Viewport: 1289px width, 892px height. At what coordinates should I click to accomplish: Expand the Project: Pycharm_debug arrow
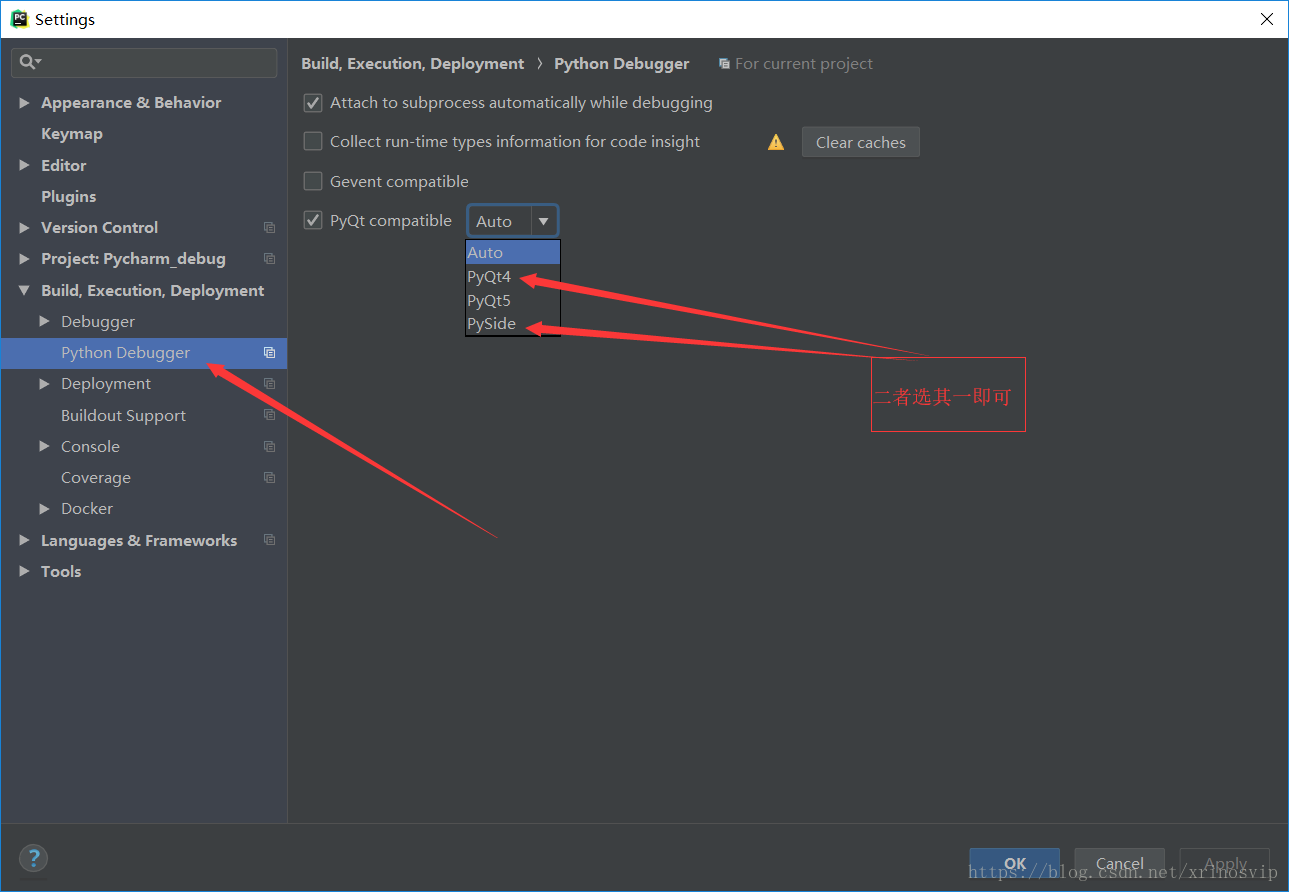[x=24, y=259]
